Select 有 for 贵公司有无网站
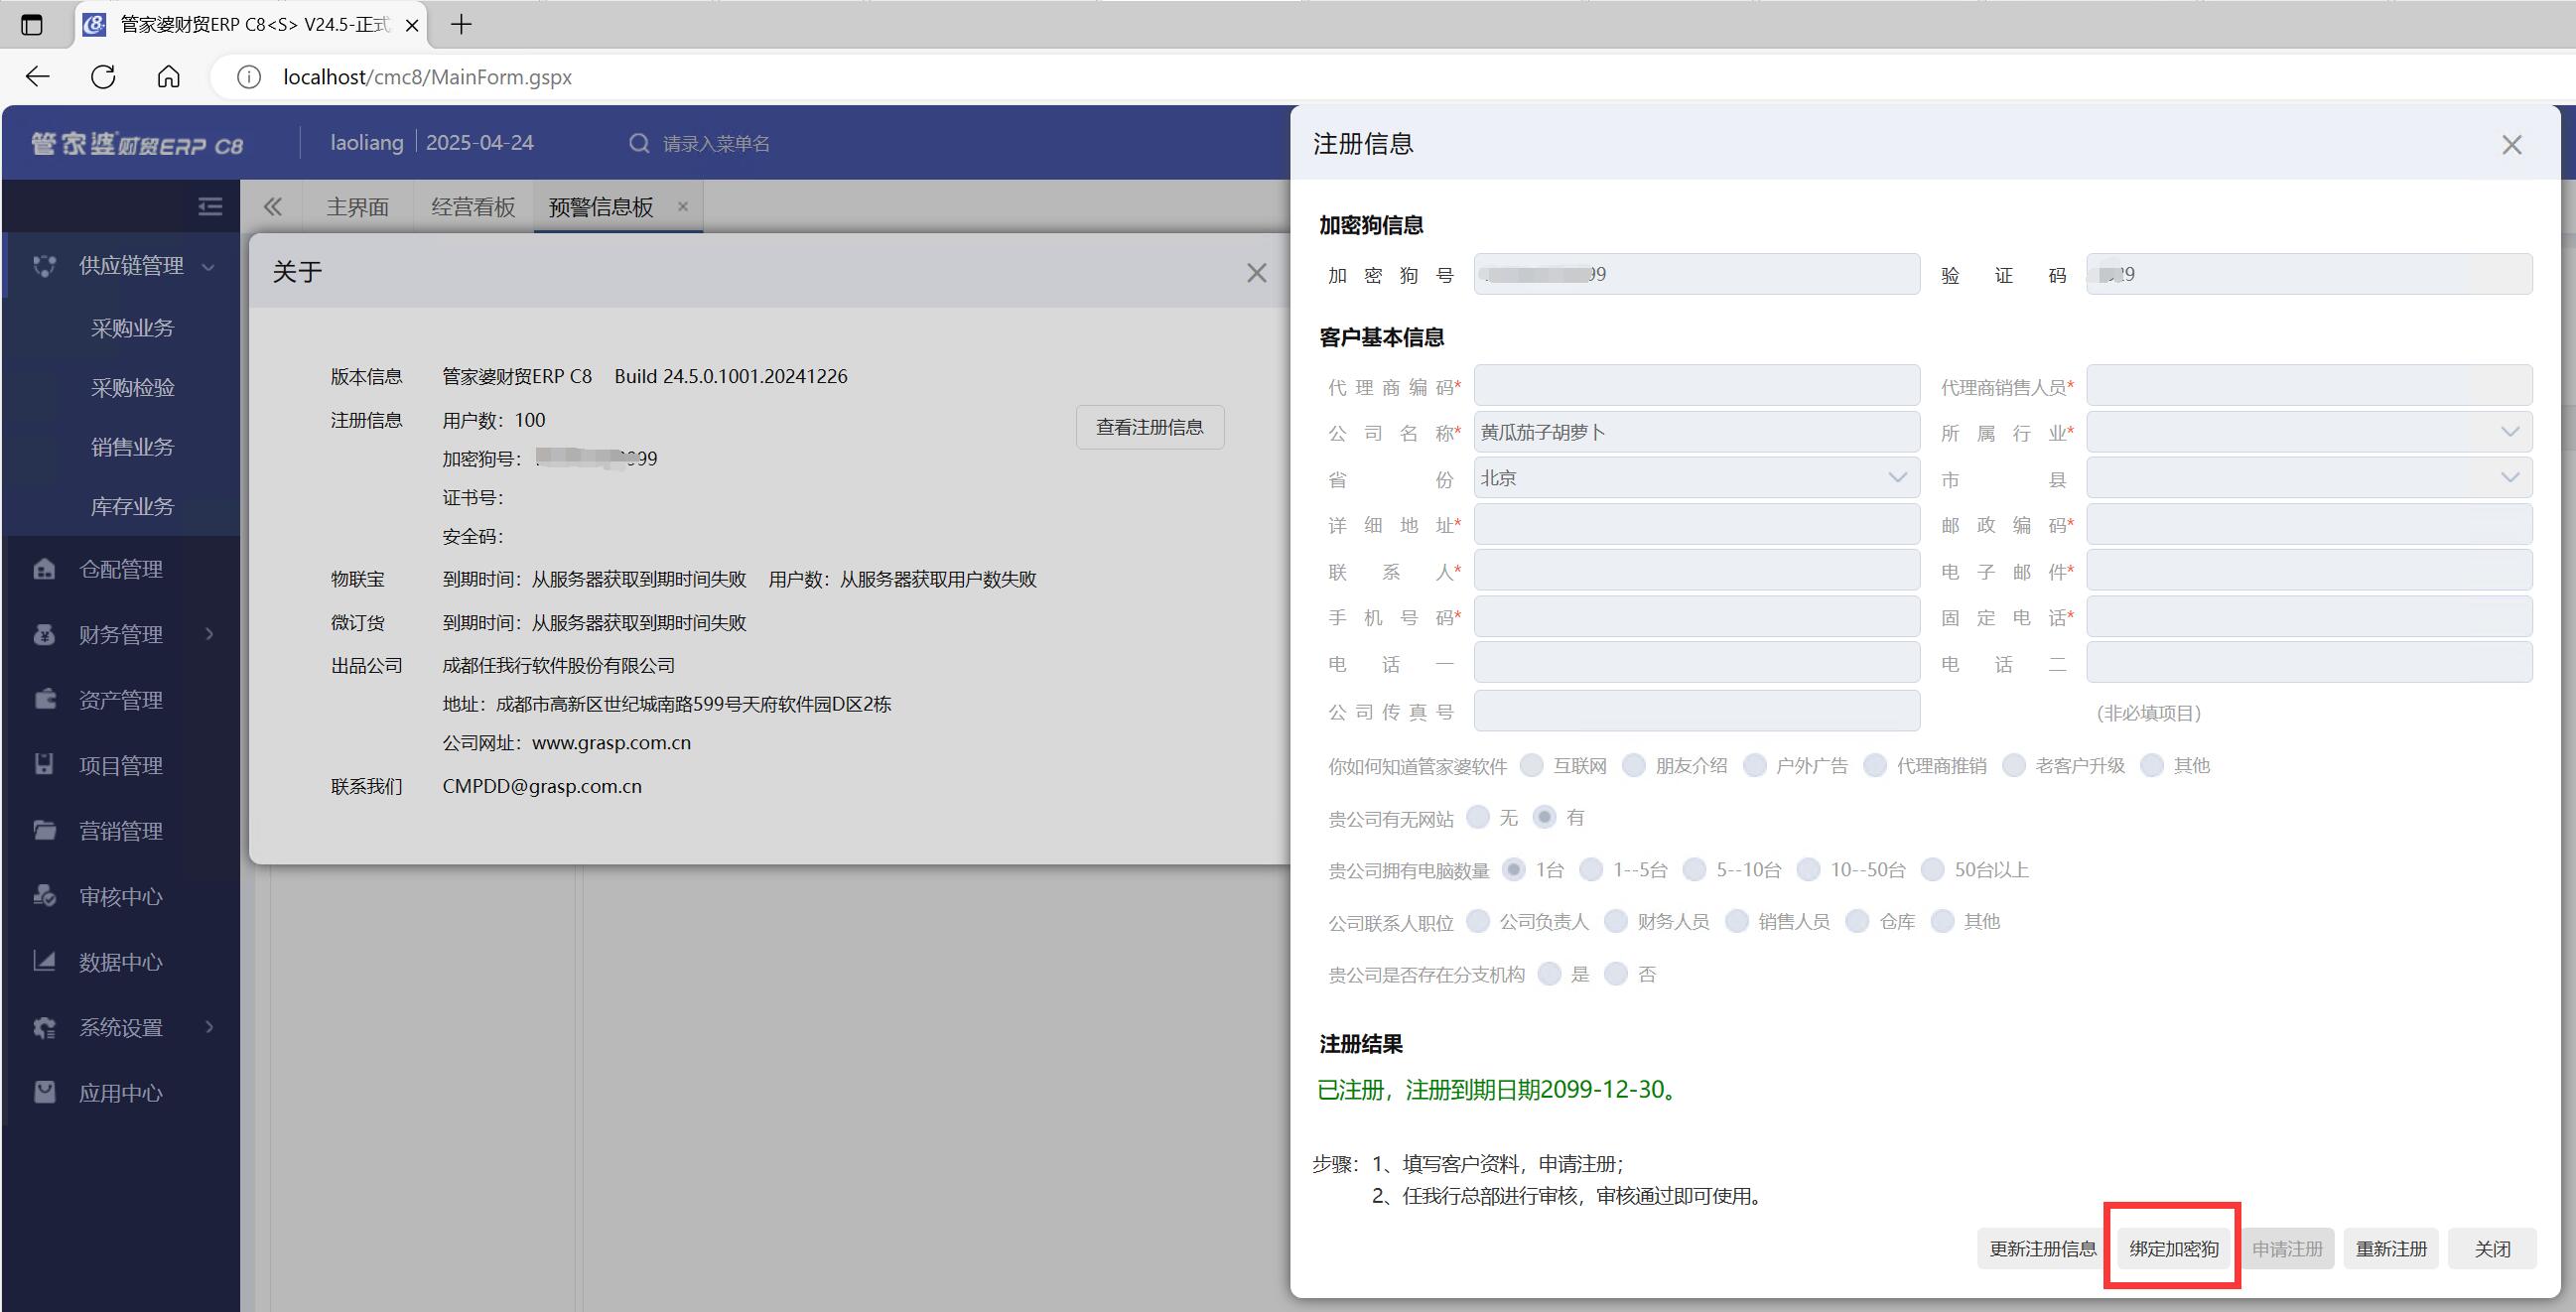 click(1545, 818)
